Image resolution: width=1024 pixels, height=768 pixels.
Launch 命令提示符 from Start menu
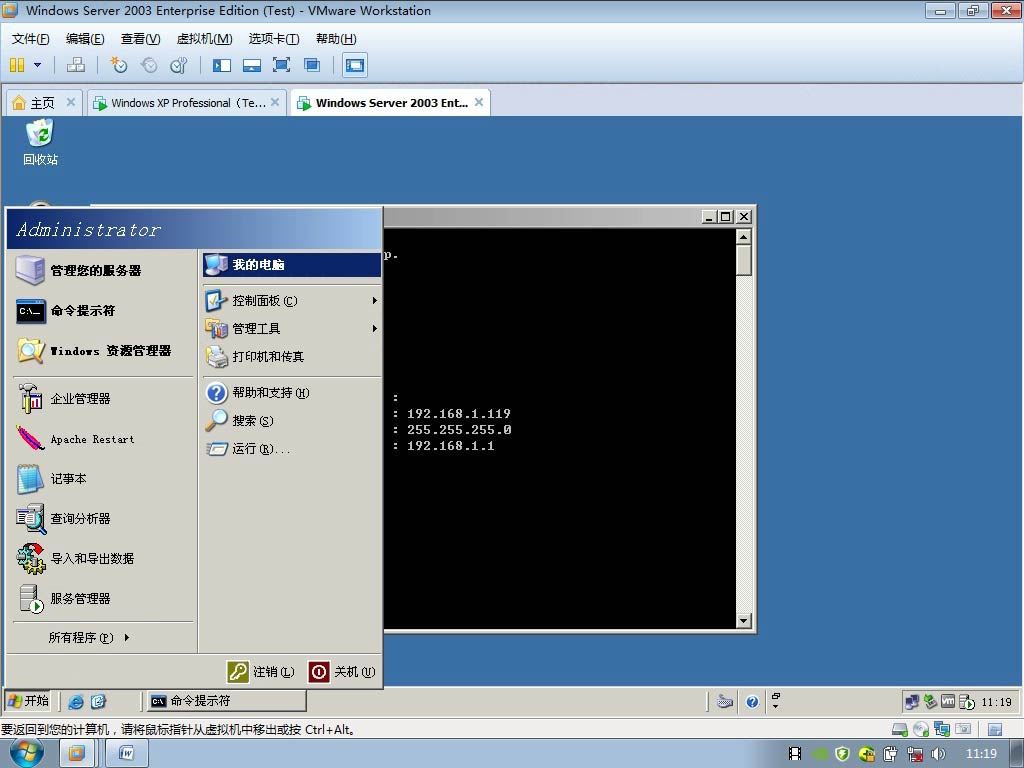pos(103,311)
